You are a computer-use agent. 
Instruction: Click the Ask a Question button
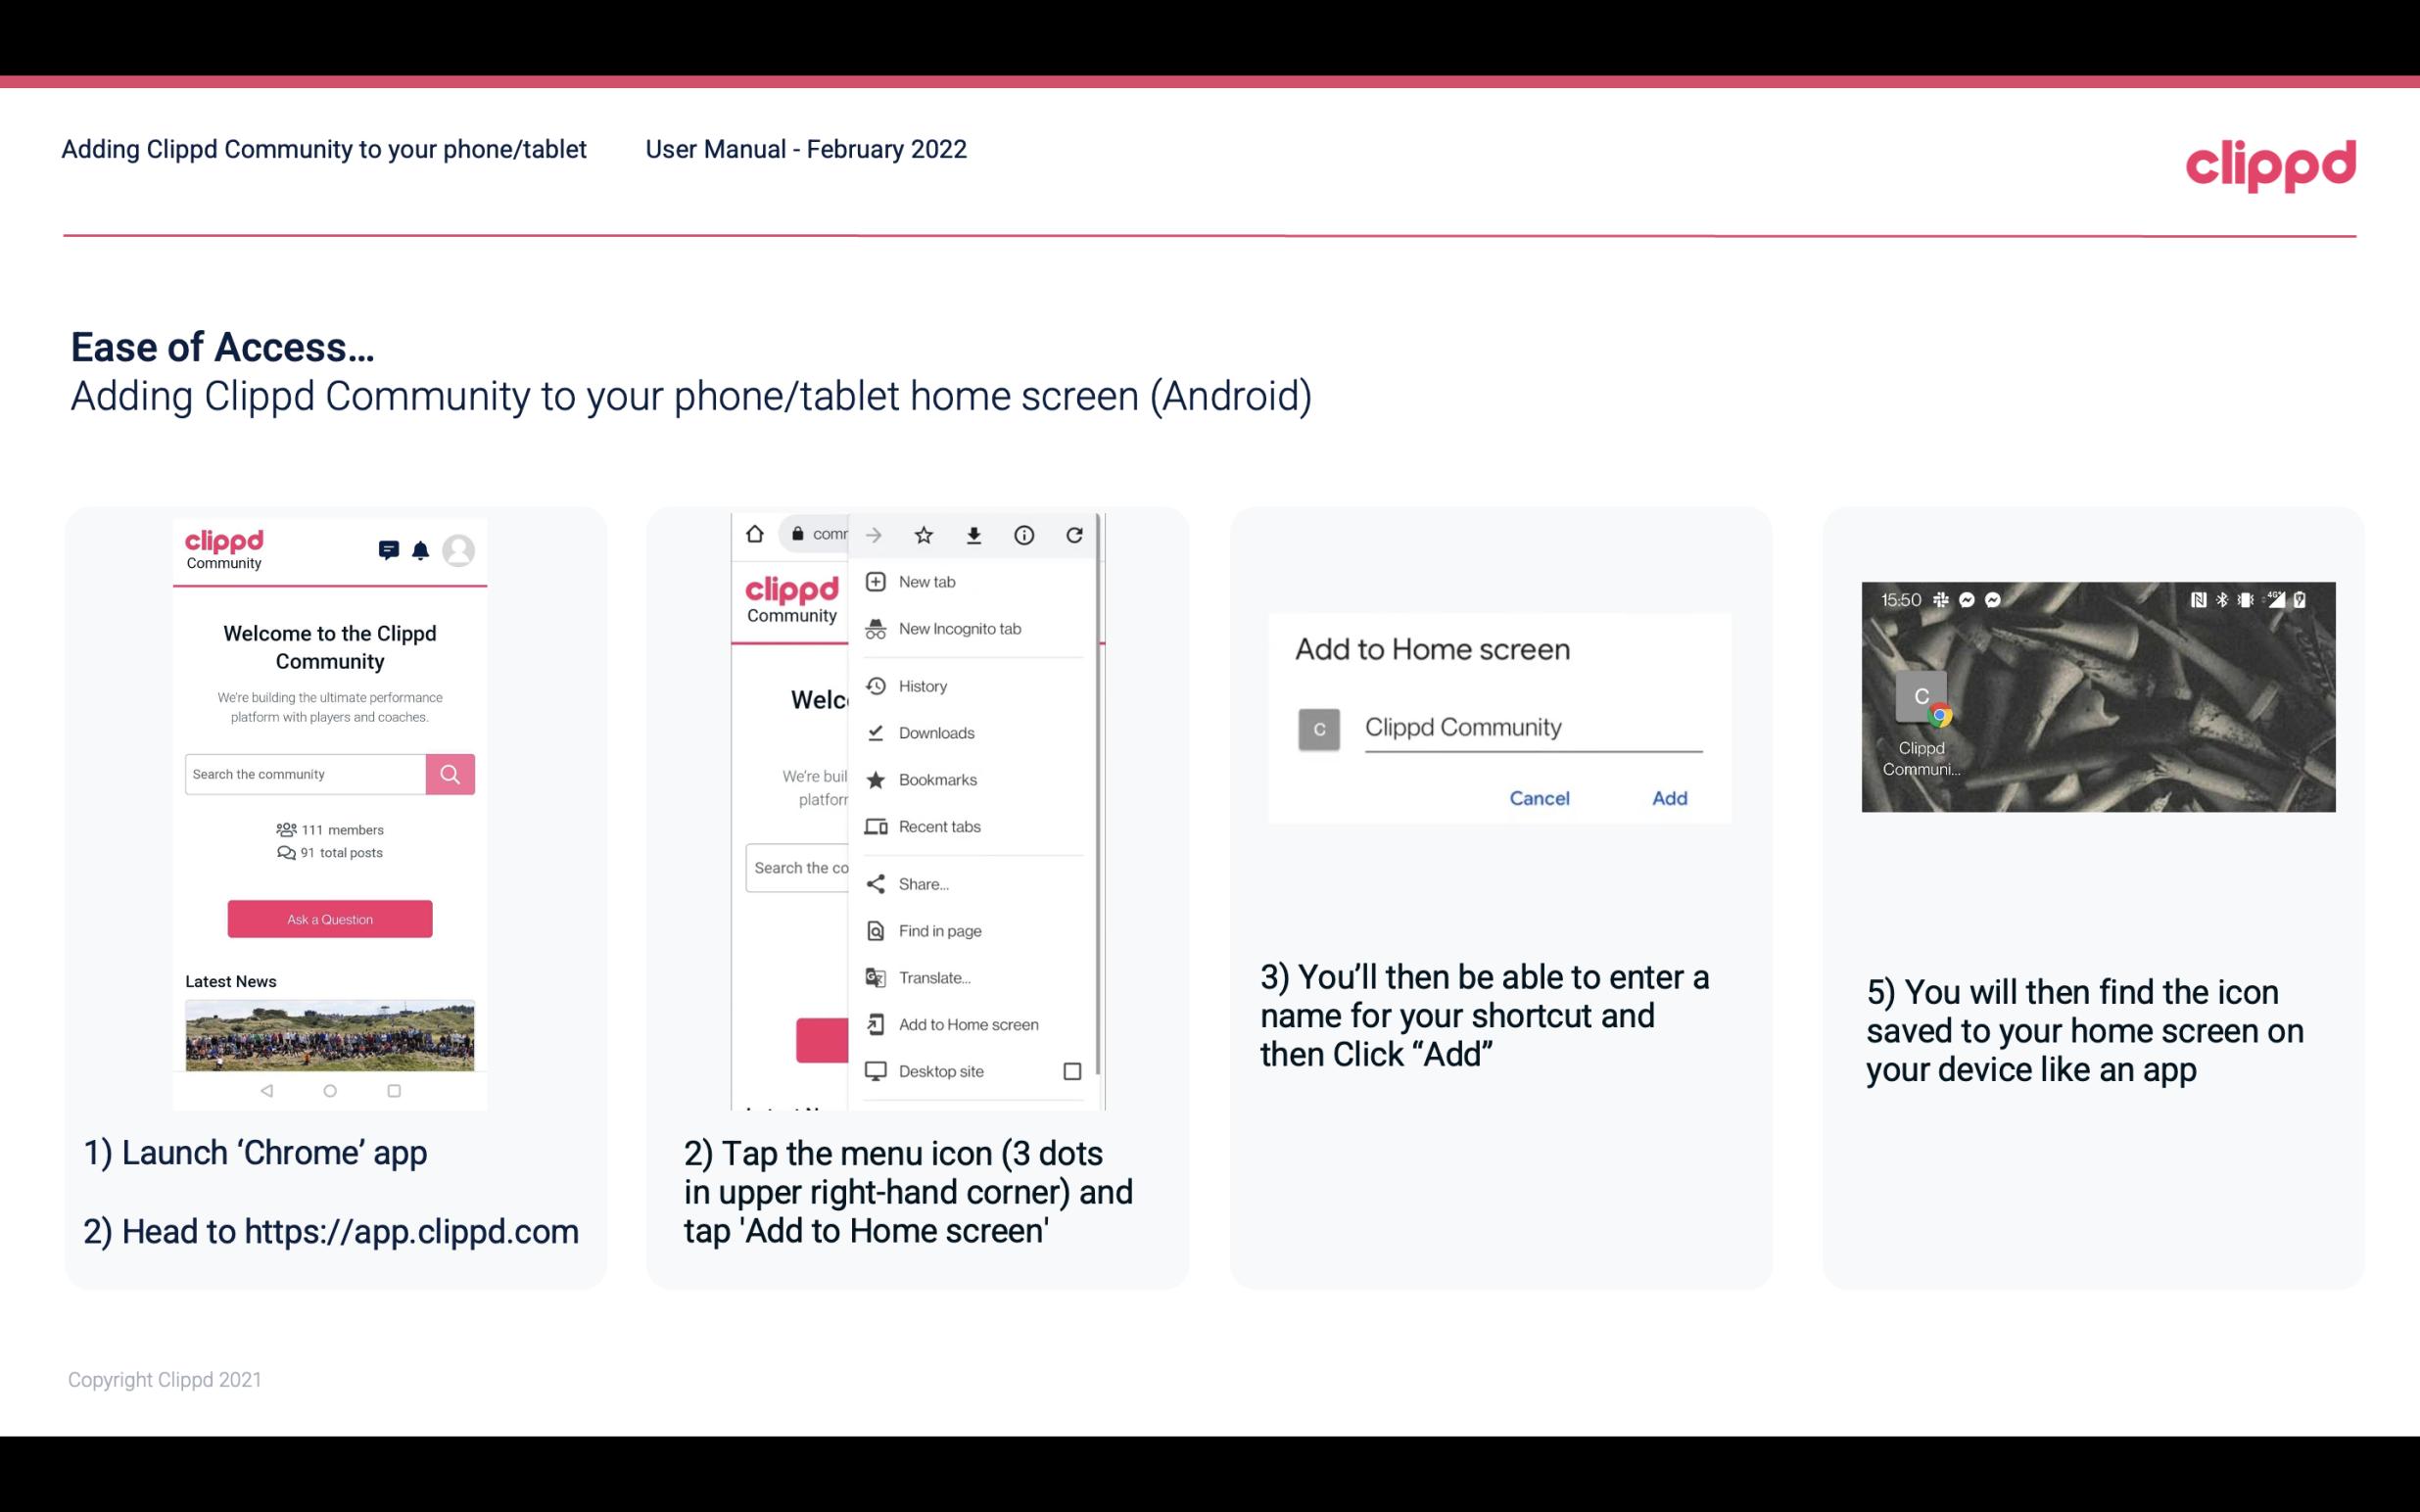(329, 918)
